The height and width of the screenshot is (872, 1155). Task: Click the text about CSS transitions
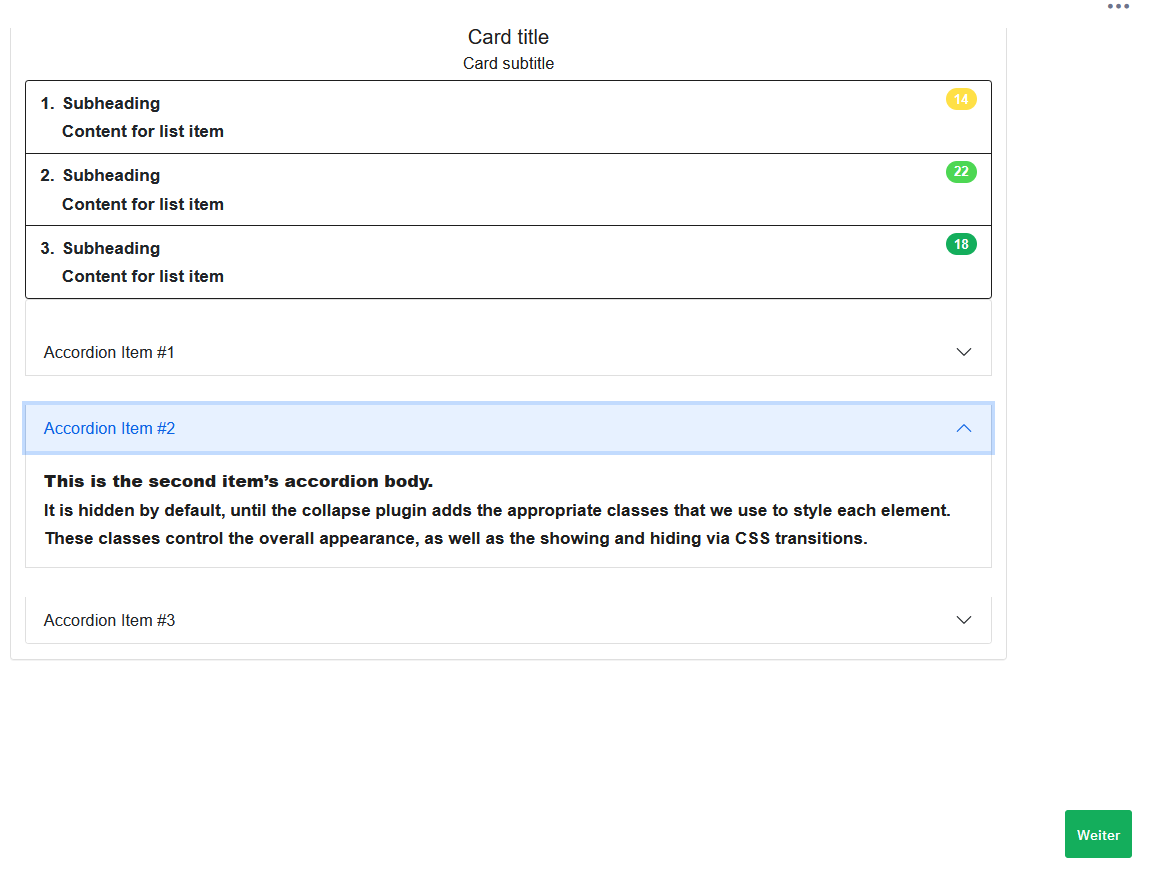point(456,538)
